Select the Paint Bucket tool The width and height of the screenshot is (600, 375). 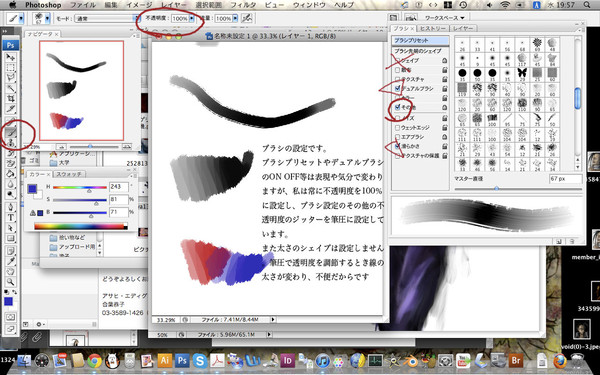pos(11,173)
